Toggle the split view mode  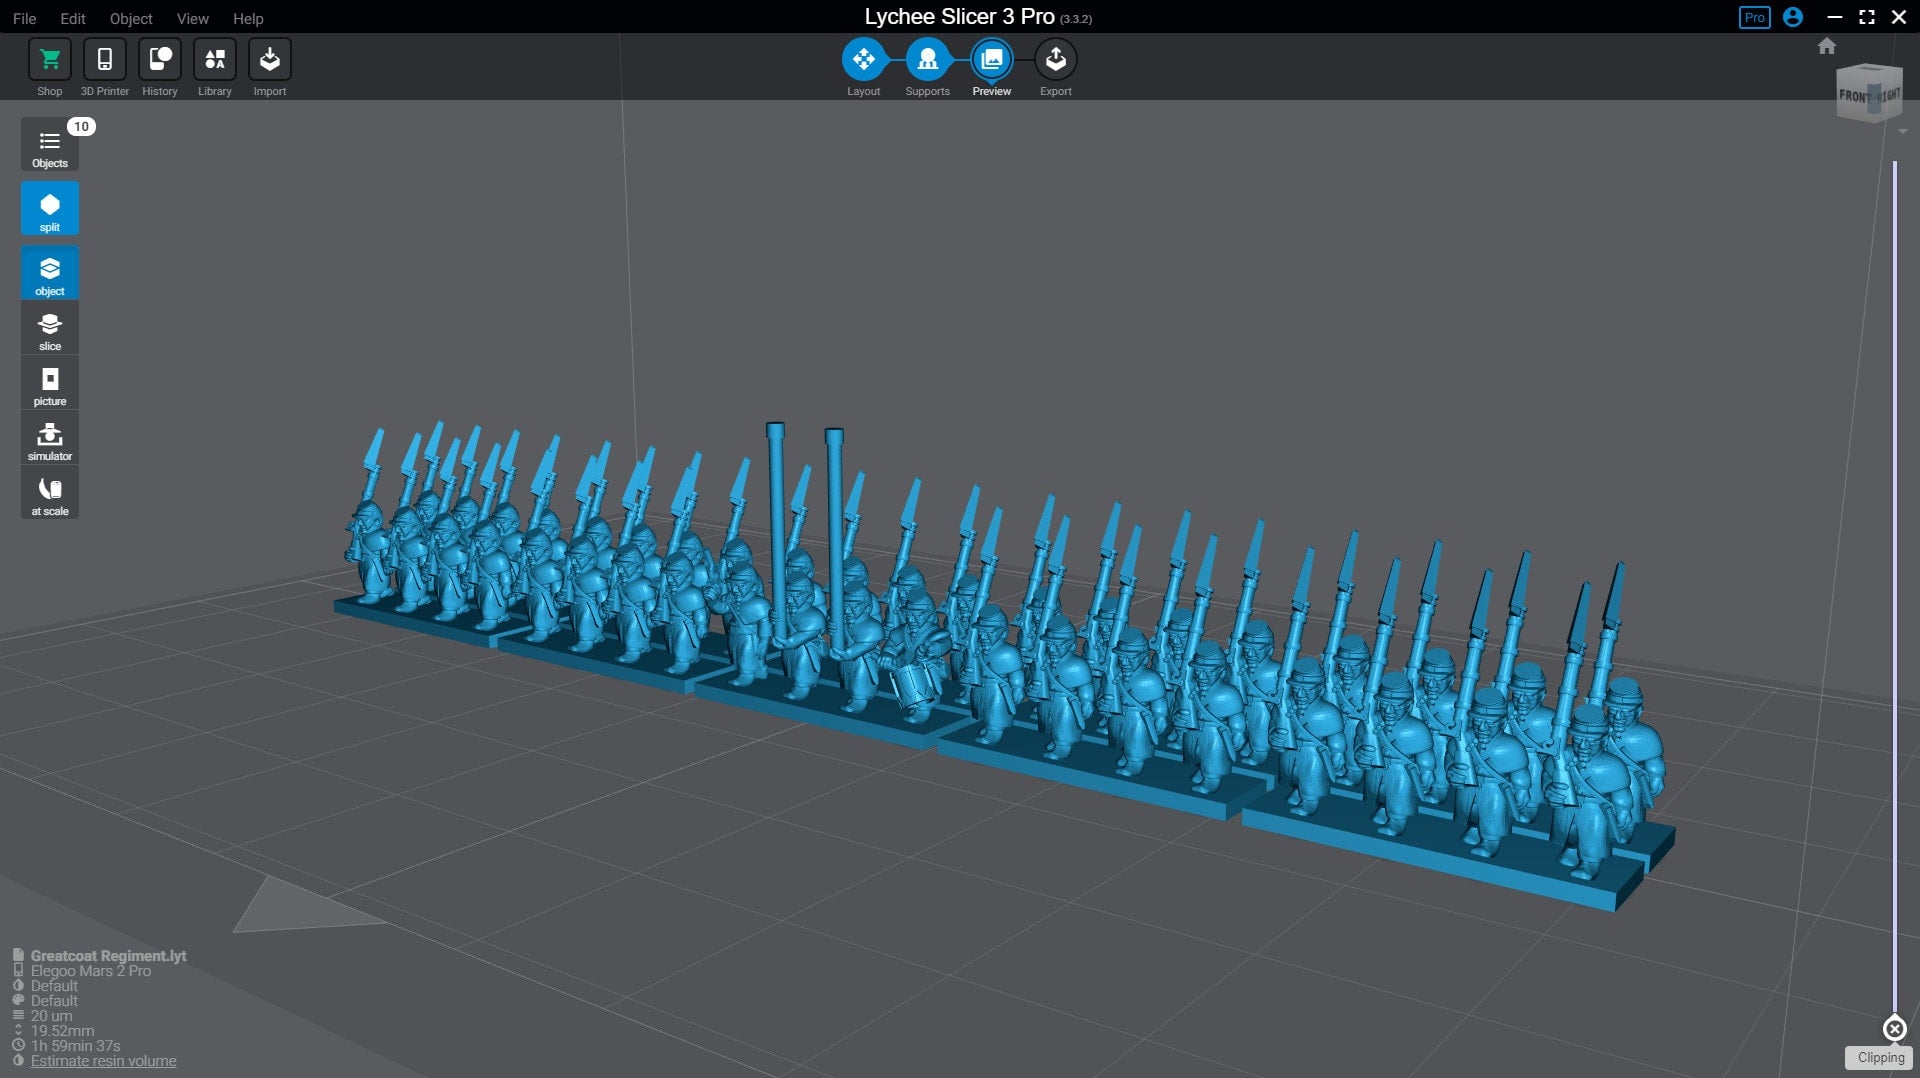click(x=49, y=209)
